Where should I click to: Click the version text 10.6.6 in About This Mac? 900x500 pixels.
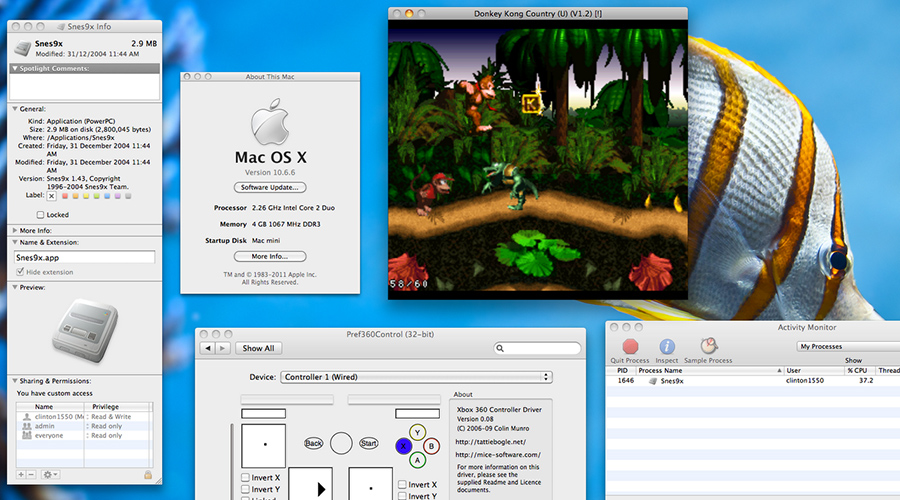tap(270, 172)
